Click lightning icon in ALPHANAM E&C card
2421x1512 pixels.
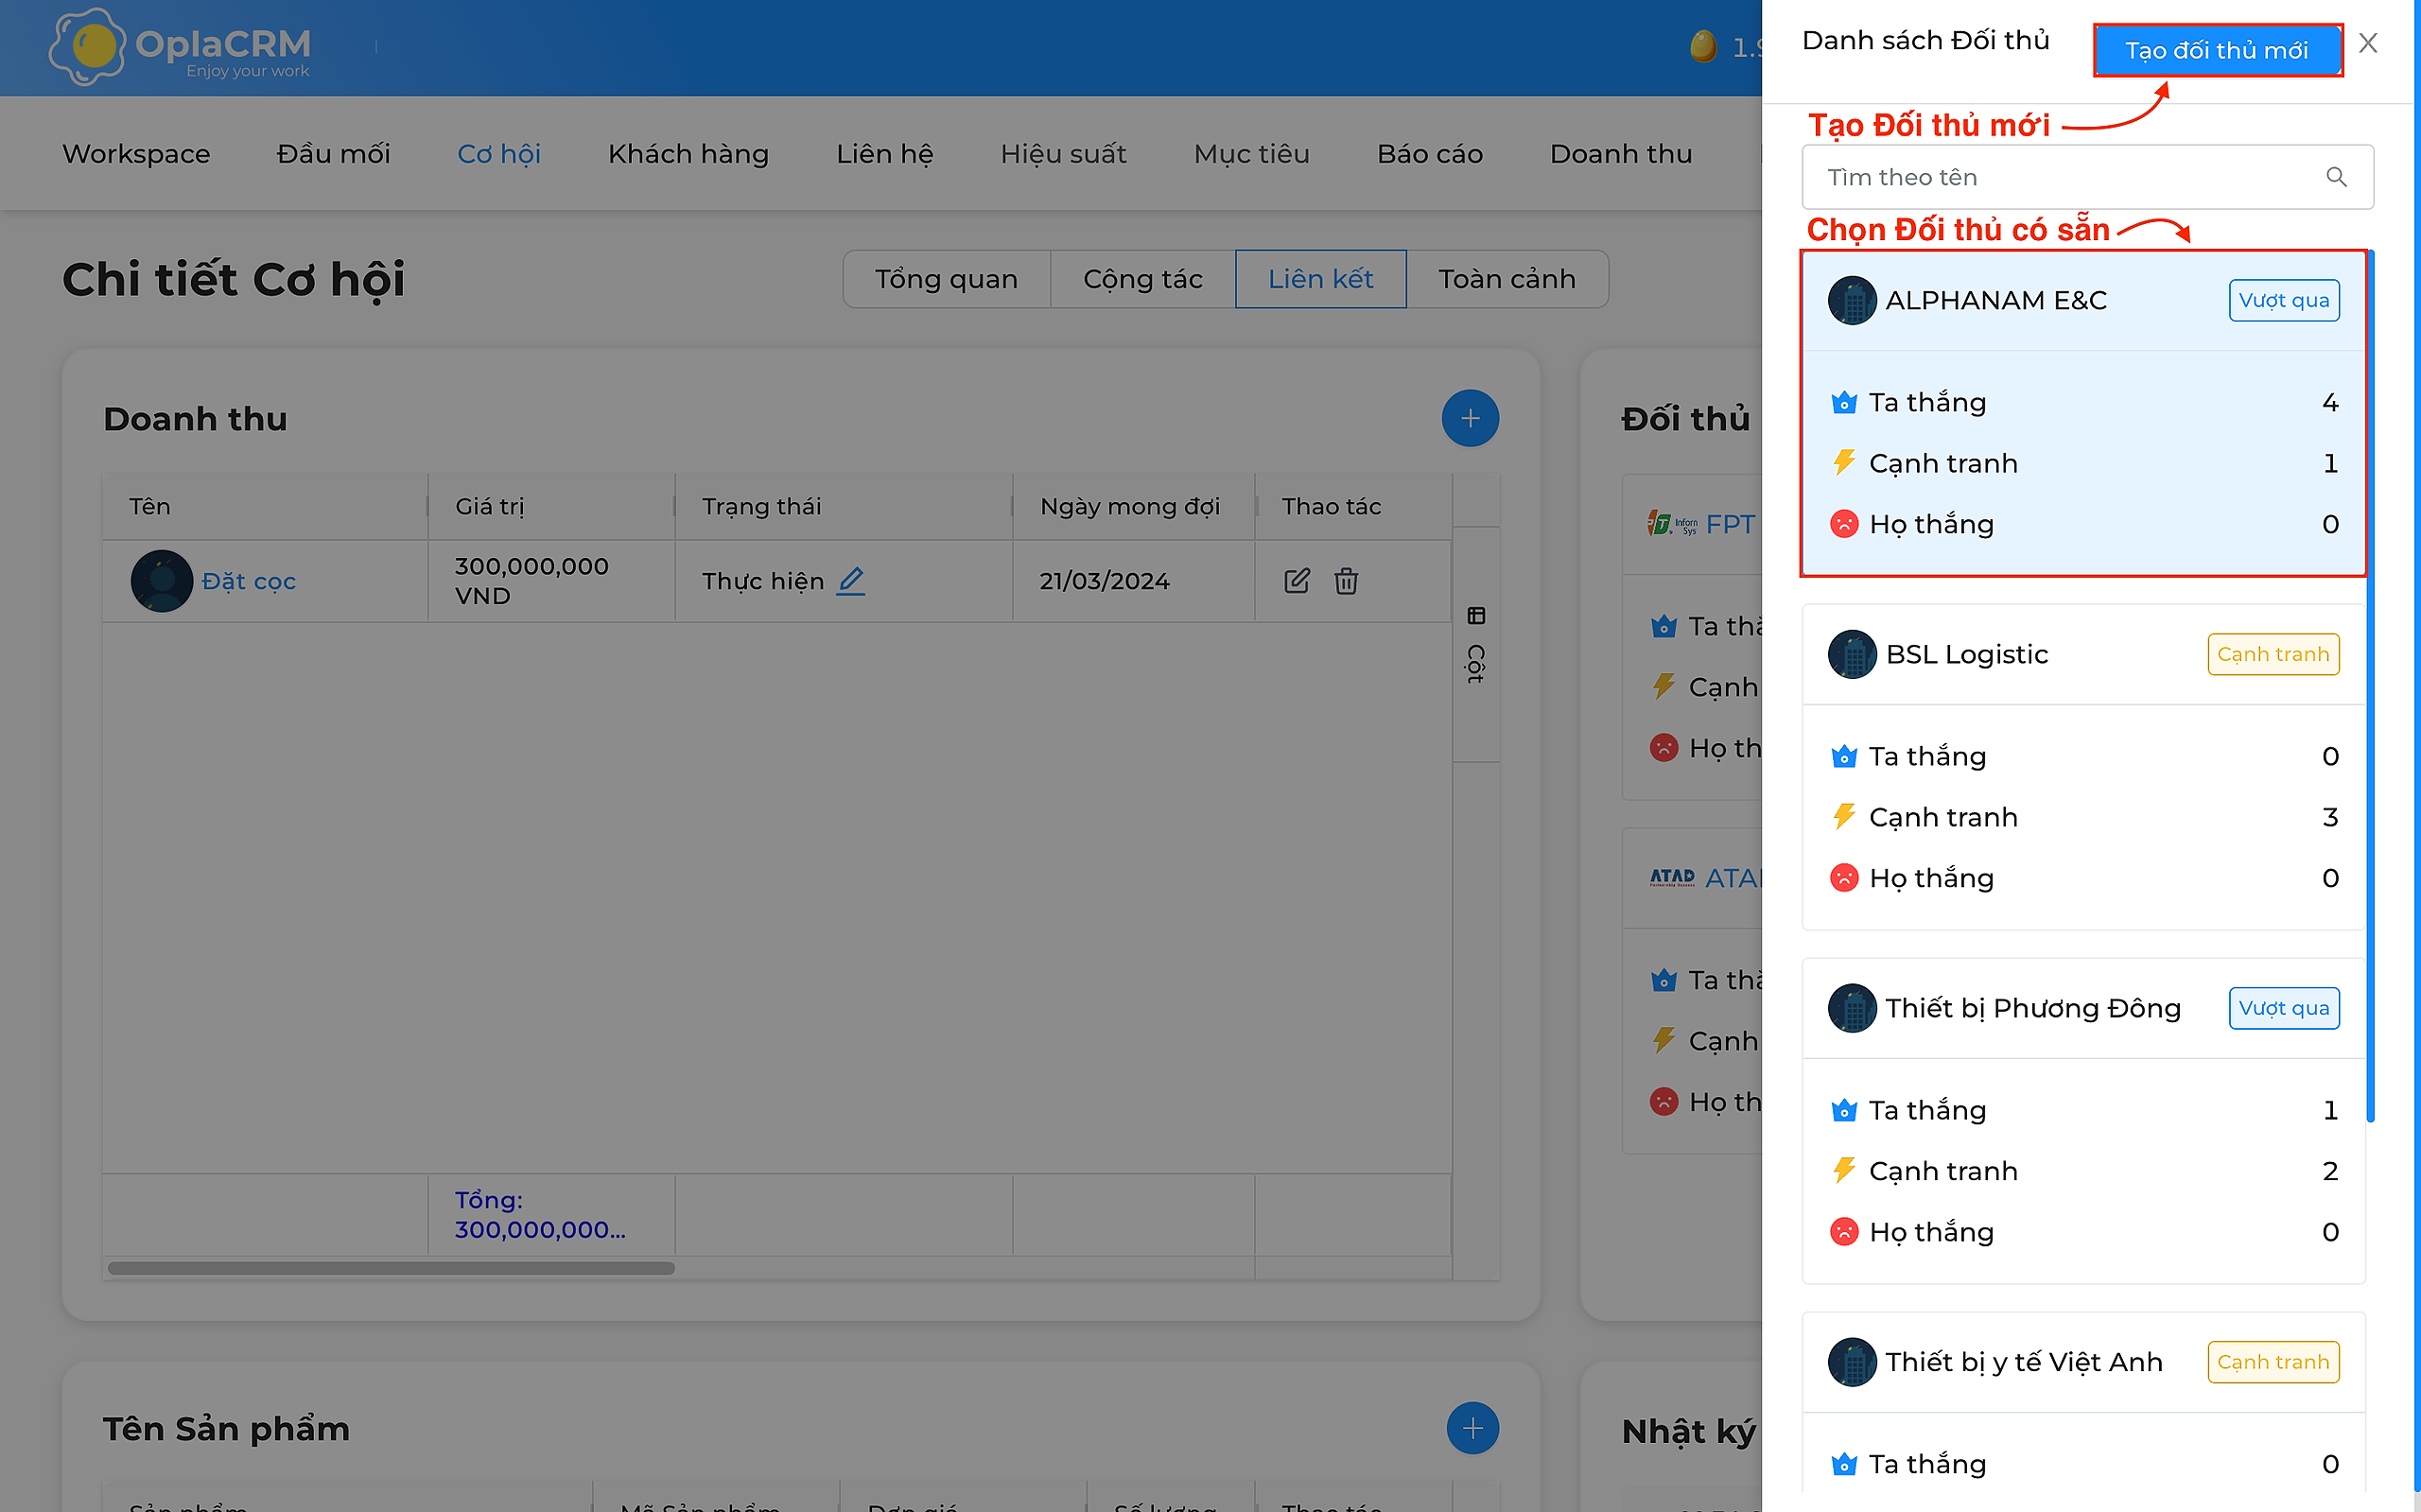point(1844,463)
